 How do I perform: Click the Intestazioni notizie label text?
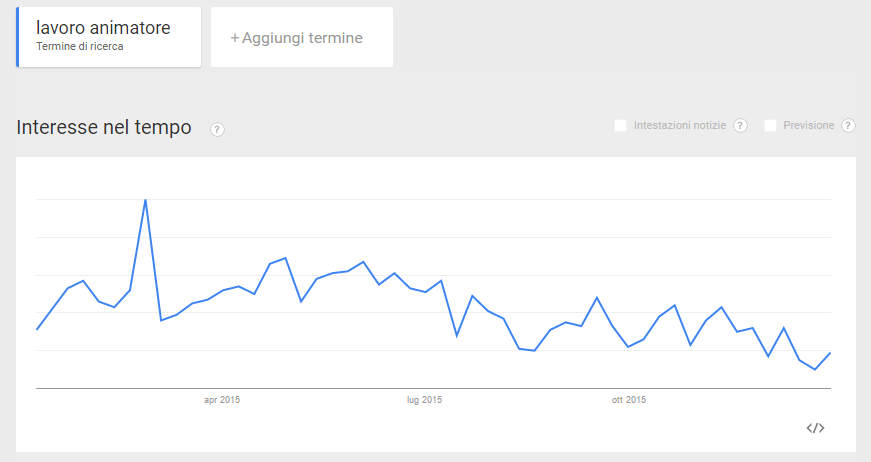click(680, 125)
